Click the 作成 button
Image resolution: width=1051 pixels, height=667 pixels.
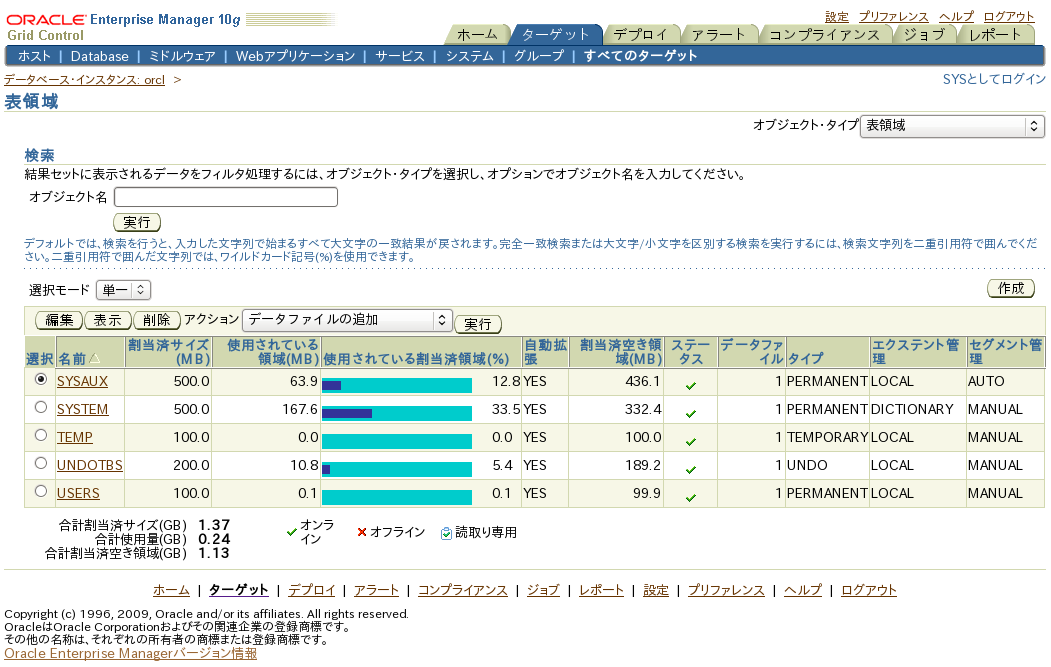1011,288
